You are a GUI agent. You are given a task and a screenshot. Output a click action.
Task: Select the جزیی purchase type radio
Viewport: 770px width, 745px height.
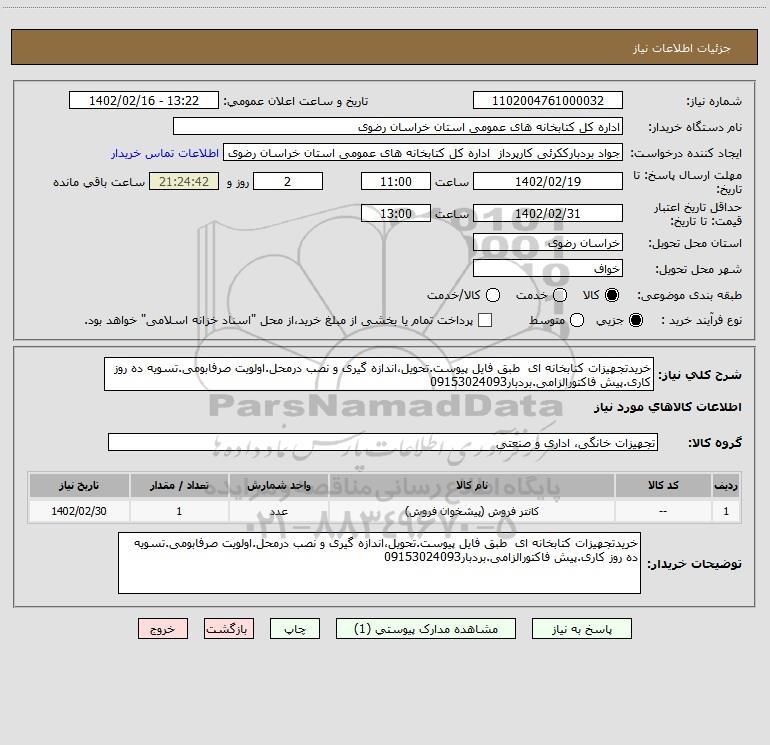635,320
